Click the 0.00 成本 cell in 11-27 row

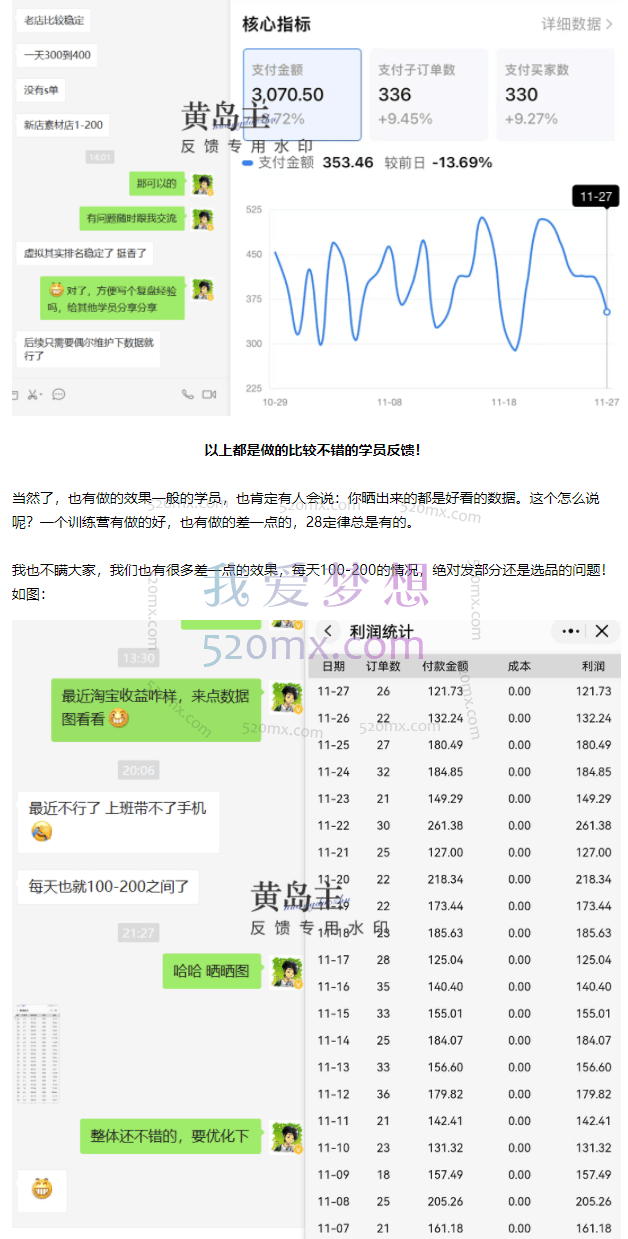pyautogui.click(x=519, y=691)
